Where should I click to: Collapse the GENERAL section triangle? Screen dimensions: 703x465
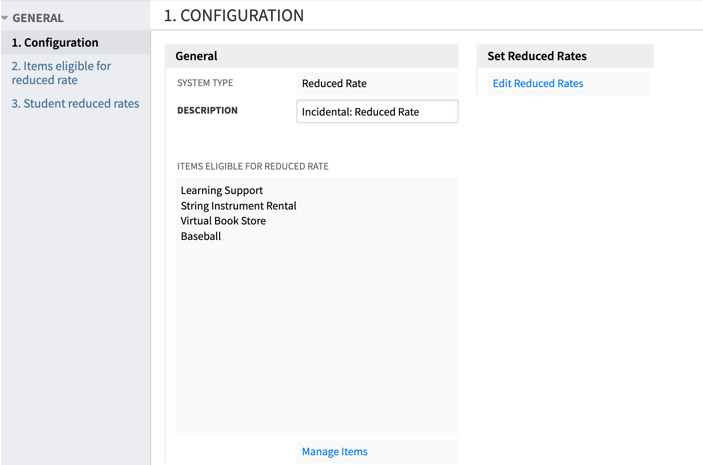tap(5, 18)
